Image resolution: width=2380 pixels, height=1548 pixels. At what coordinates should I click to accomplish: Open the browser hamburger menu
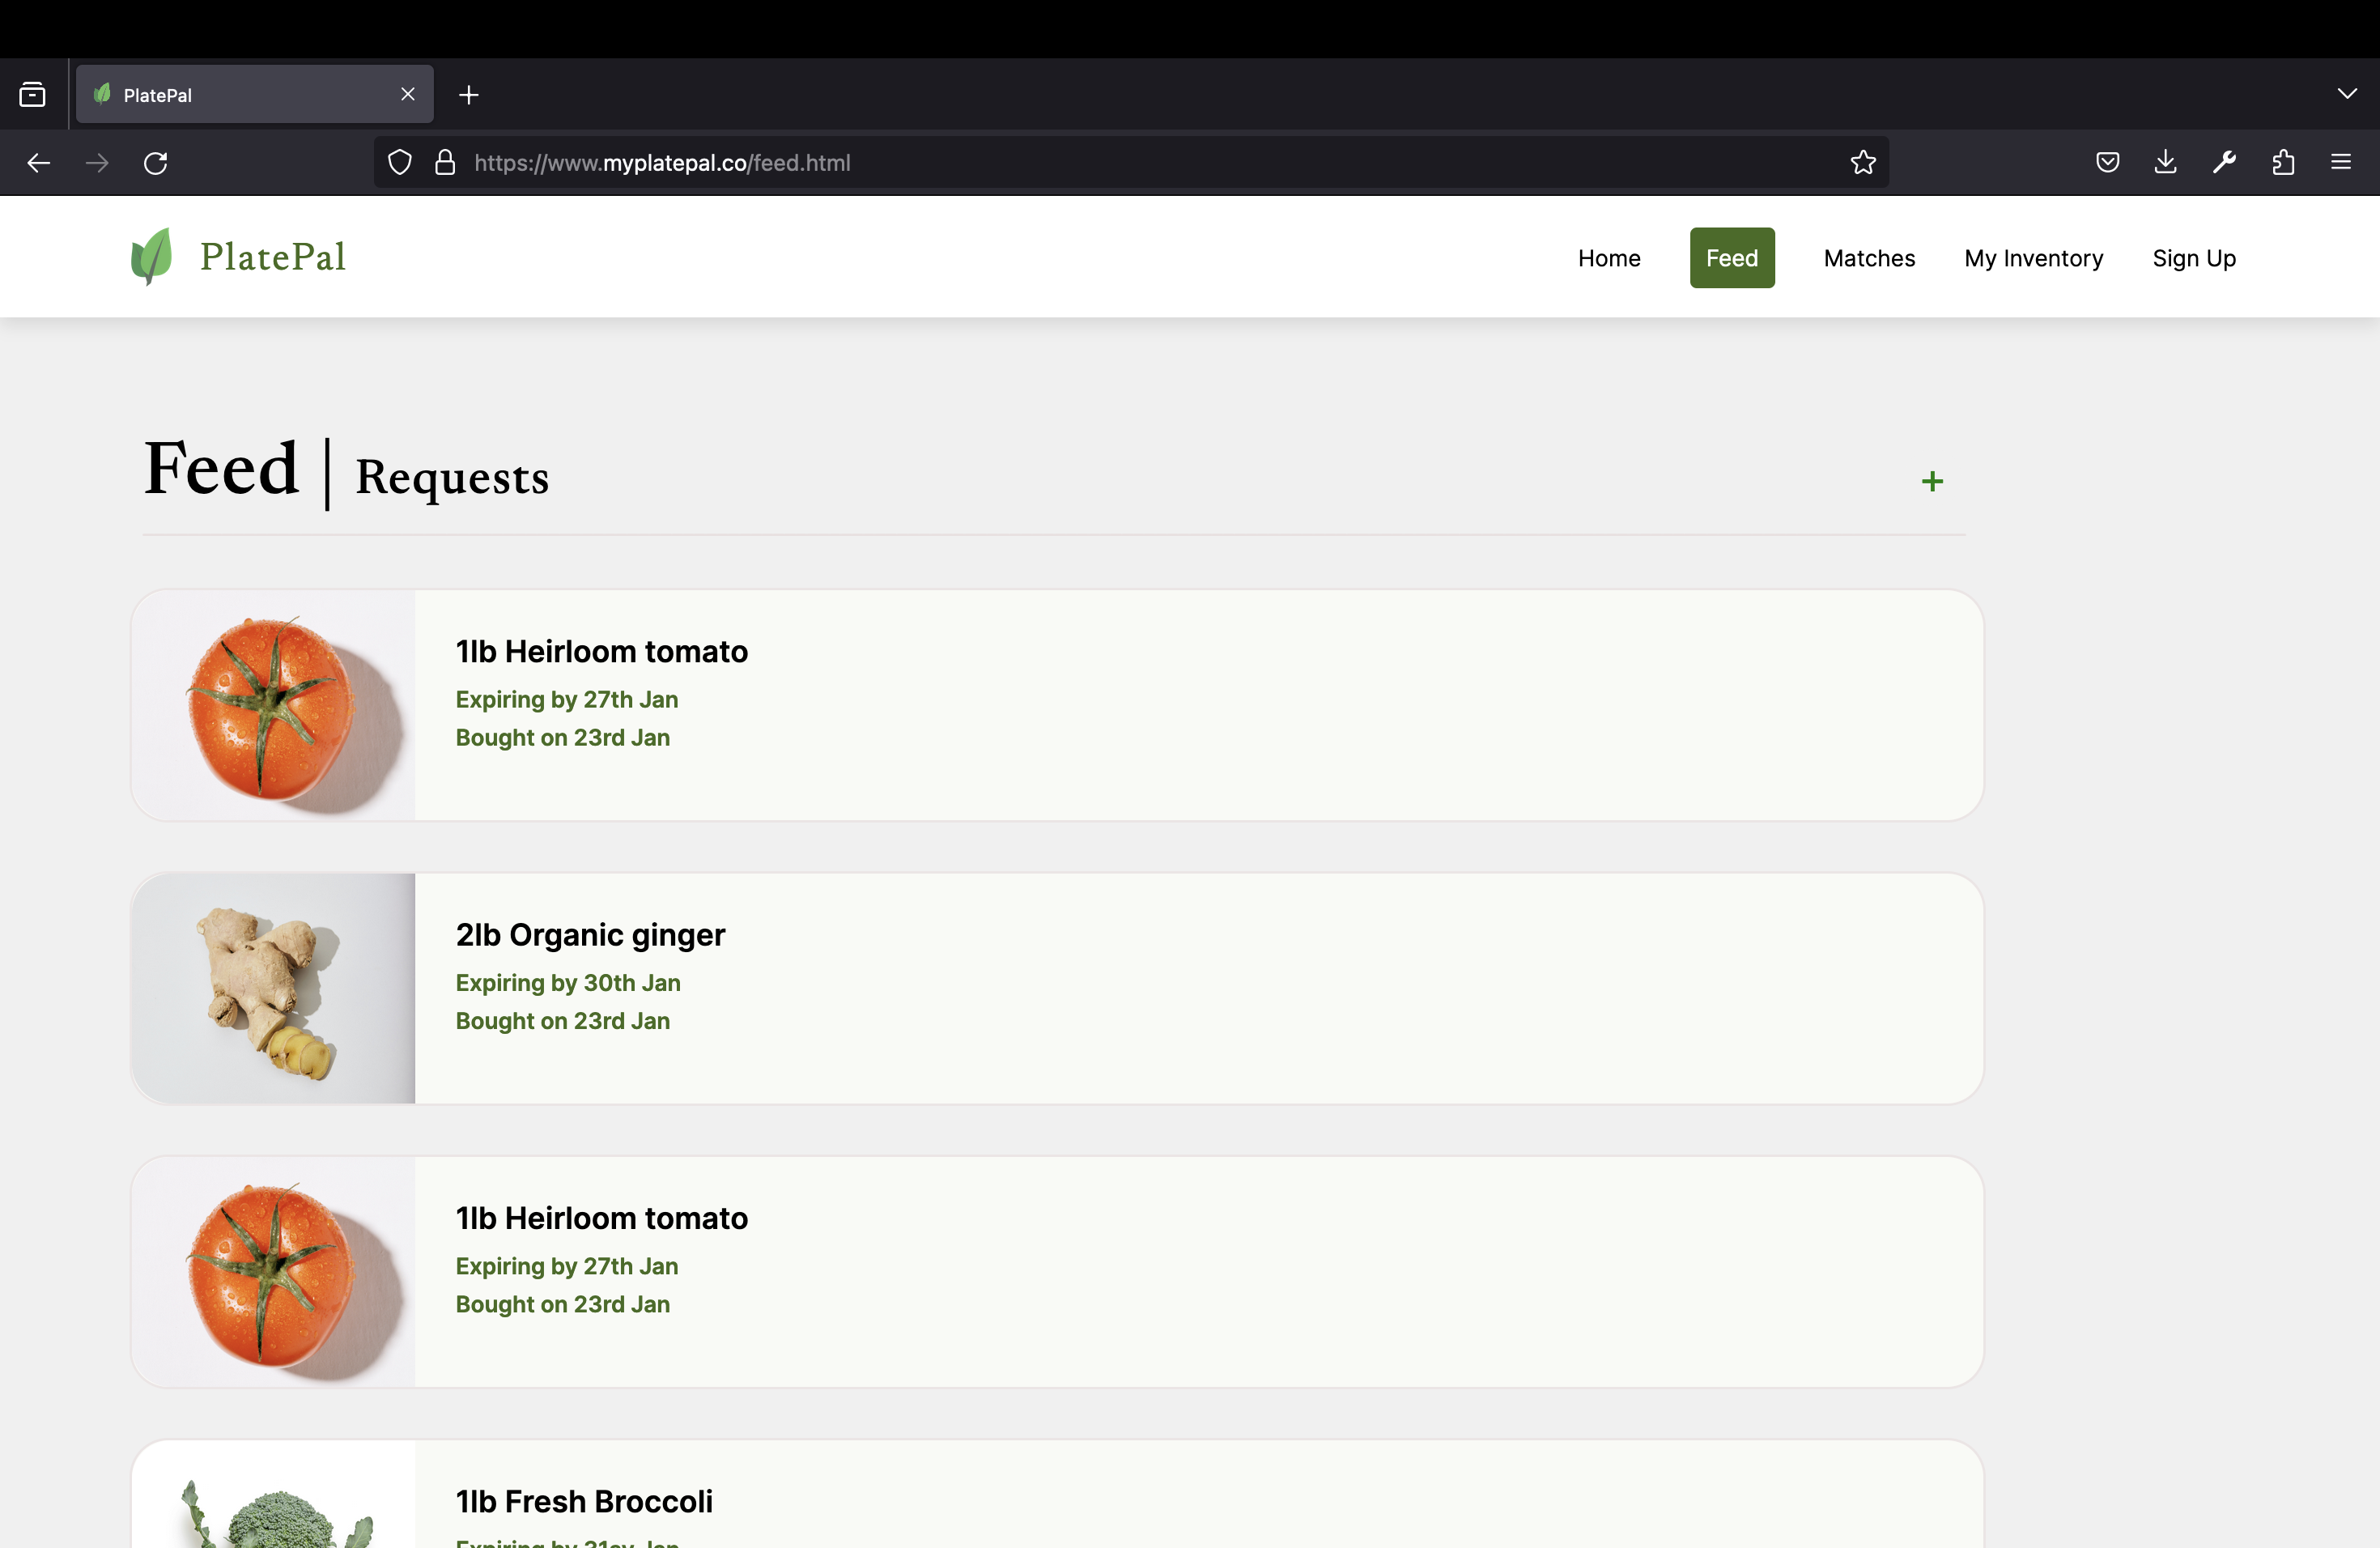[2341, 163]
